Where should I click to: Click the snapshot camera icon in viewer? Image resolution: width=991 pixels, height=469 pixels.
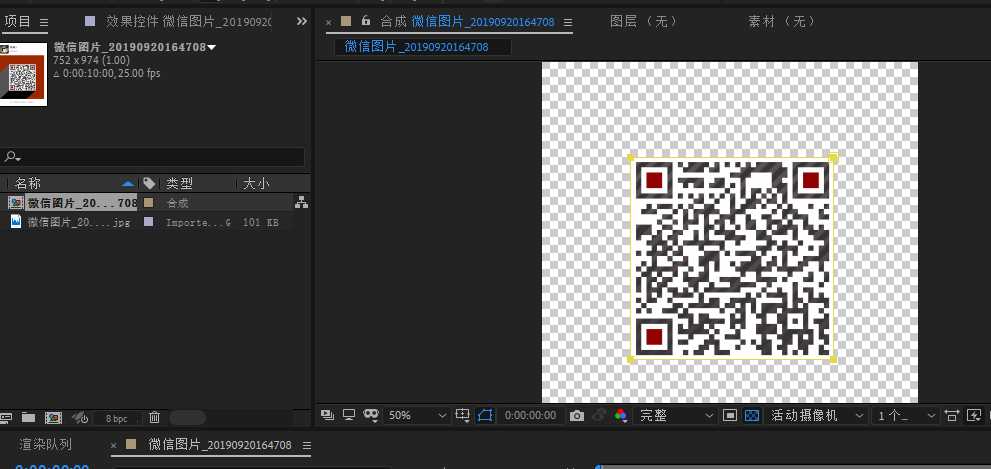(x=576, y=415)
